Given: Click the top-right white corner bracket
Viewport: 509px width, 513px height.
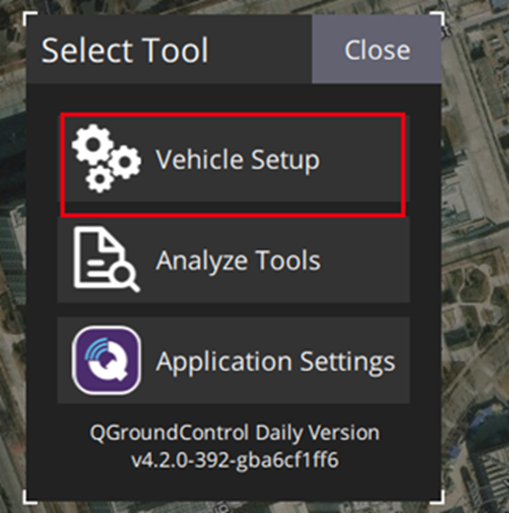Looking at the screenshot, I should [438, 18].
